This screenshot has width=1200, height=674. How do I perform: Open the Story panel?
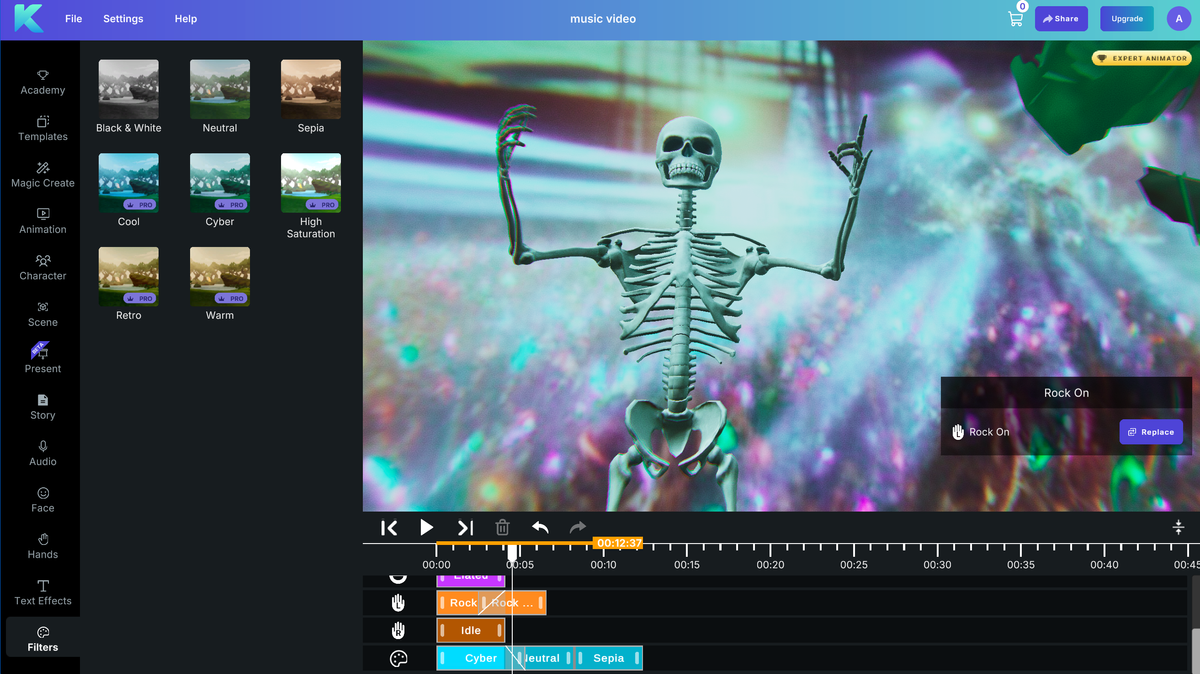42,407
